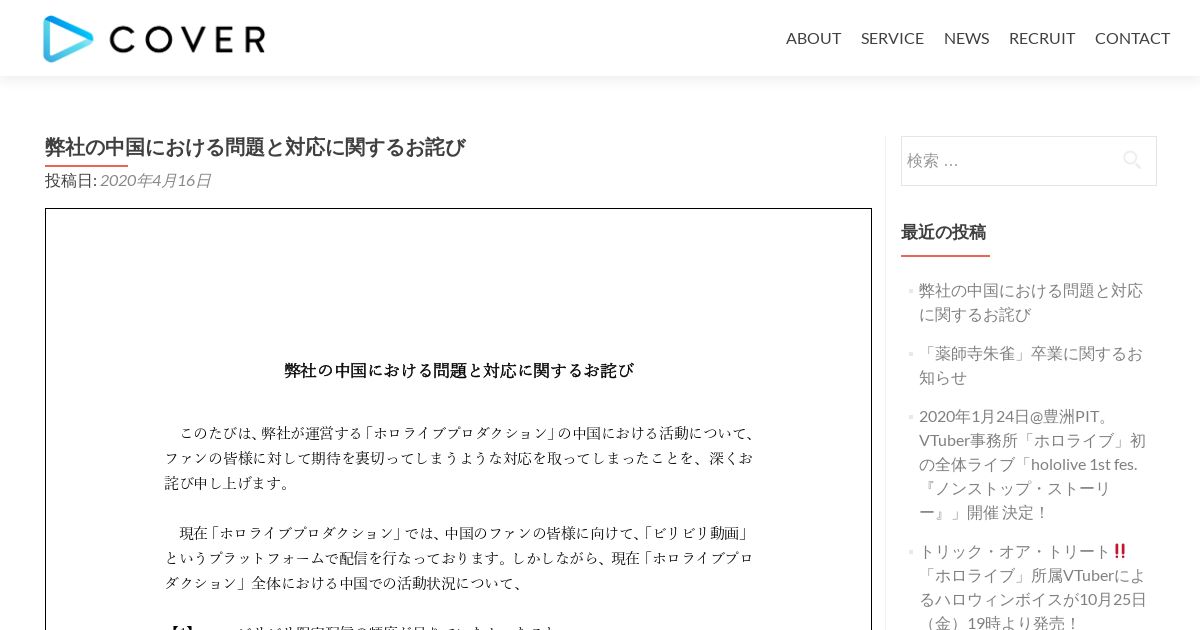This screenshot has height=630, width=1200.
Task: Click the paragraph starting このたびは、弊社が運営する
Action: (x=459, y=458)
